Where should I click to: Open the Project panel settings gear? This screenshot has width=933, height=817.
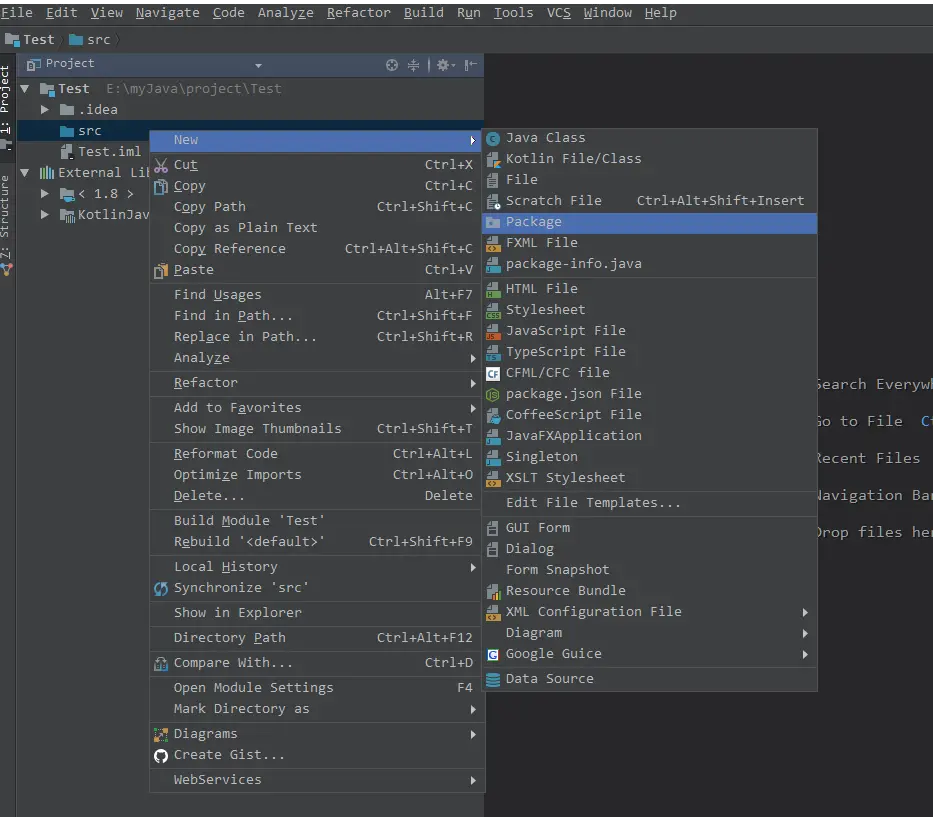pyautogui.click(x=445, y=65)
